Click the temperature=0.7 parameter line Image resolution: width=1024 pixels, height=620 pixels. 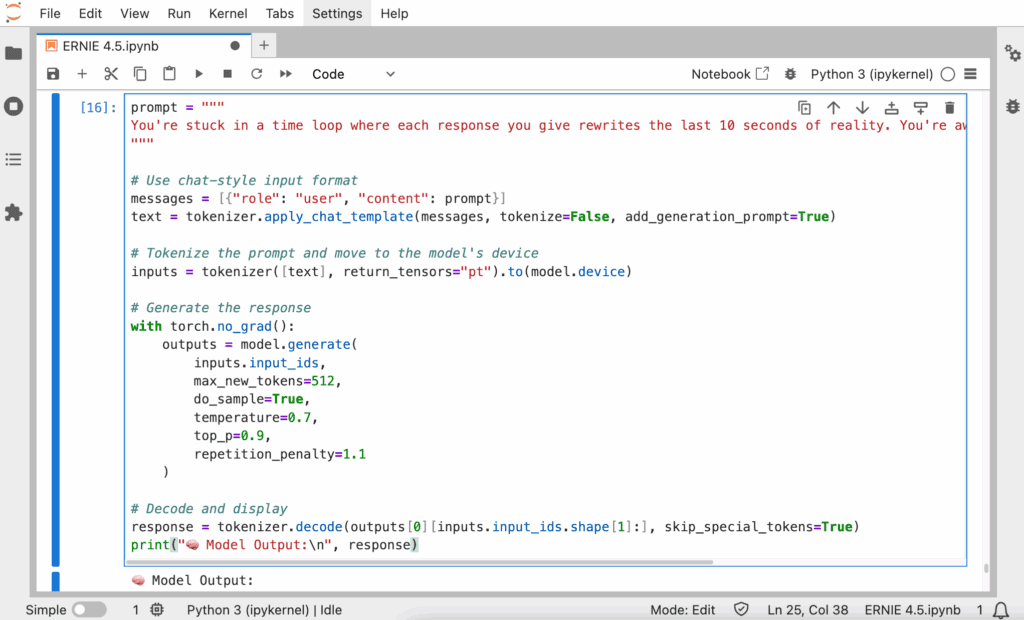(255, 417)
